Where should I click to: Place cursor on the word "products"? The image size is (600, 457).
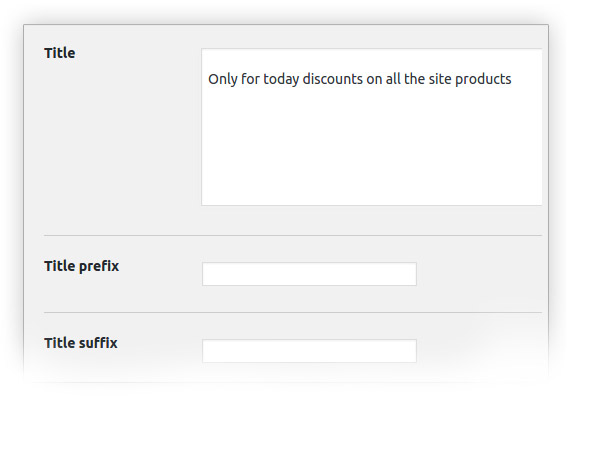tap(483, 80)
